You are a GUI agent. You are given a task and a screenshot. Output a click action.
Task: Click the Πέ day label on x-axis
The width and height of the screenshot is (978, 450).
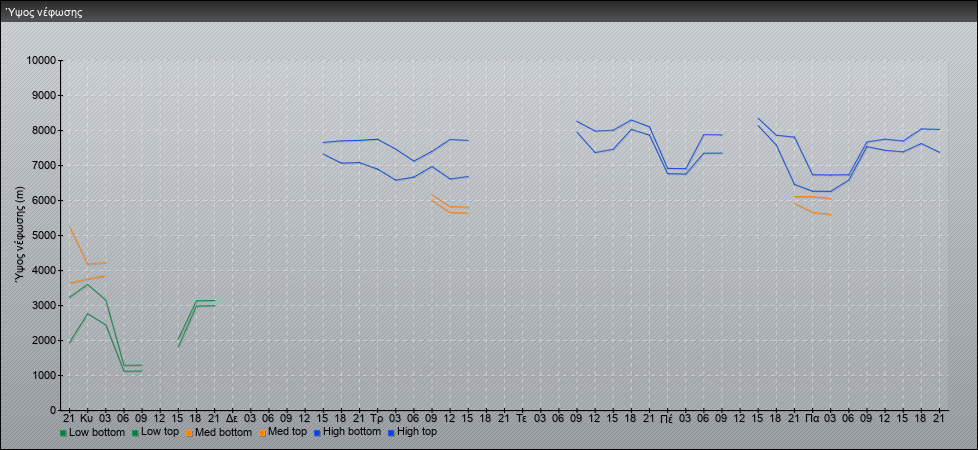tap(666, 418)
